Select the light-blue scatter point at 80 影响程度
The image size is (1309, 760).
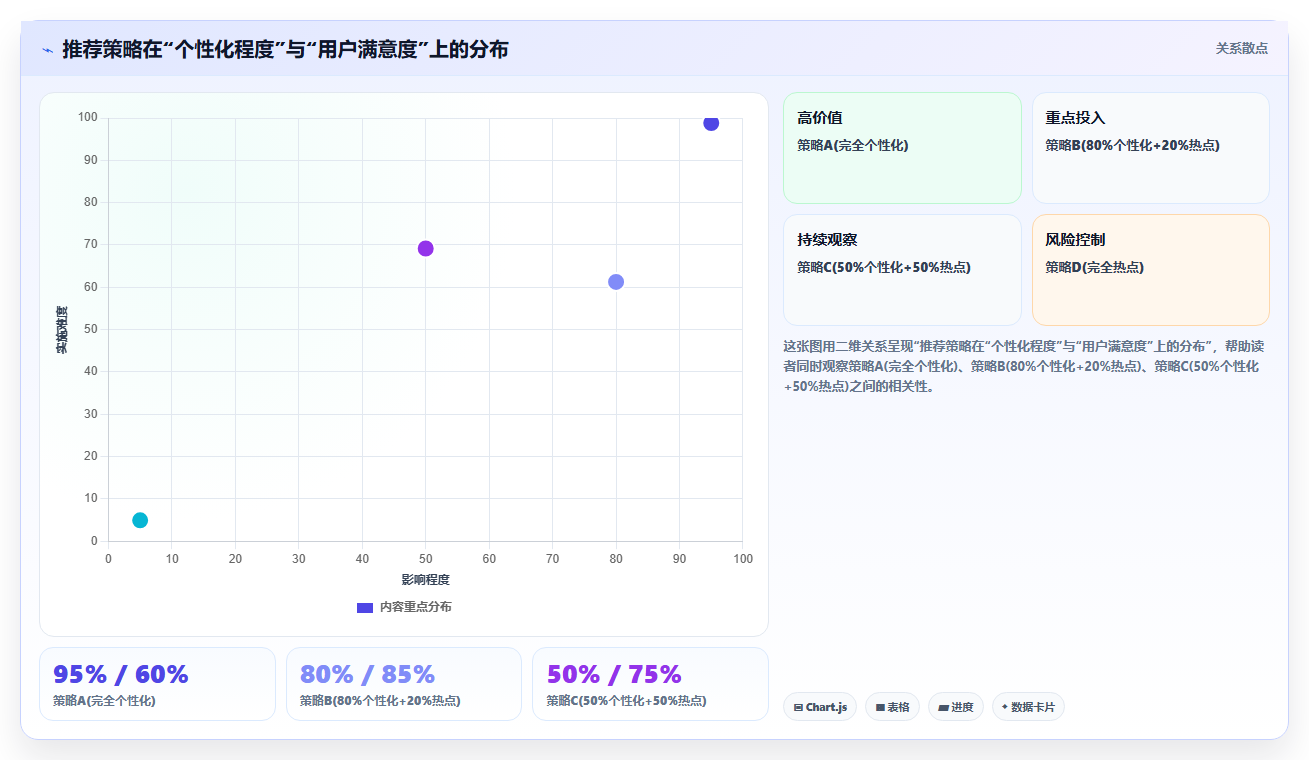coord(616,282)
